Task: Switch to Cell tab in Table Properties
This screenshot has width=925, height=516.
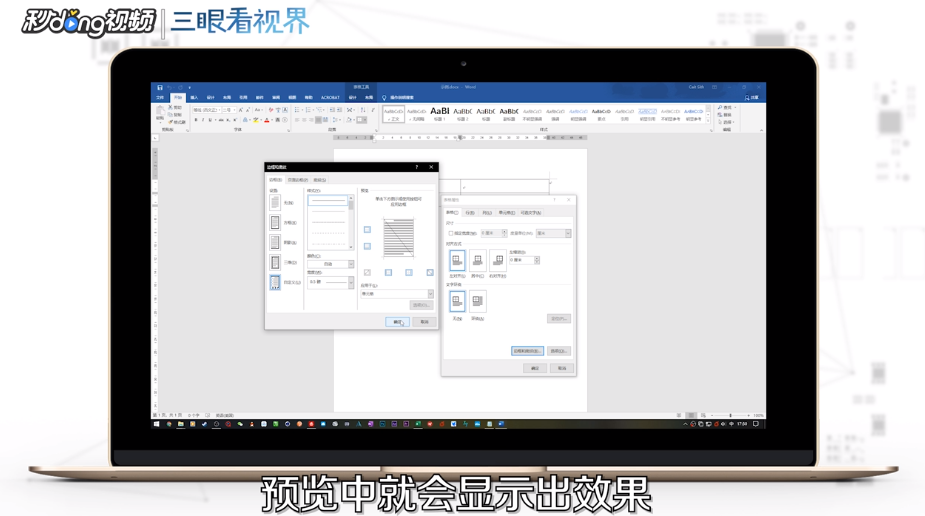Action: click(507, 213)
